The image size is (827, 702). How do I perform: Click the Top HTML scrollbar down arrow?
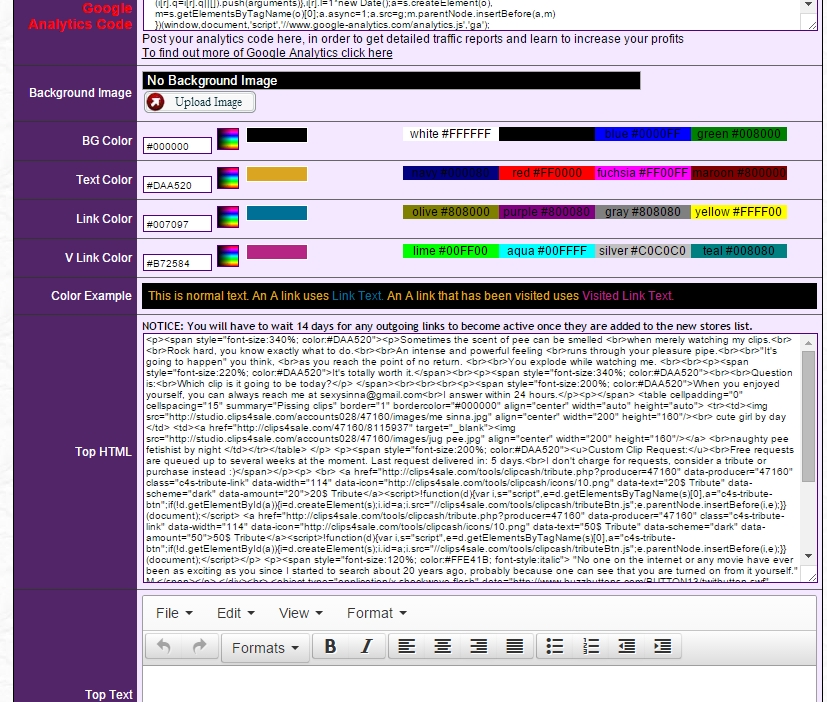[809, 556]
